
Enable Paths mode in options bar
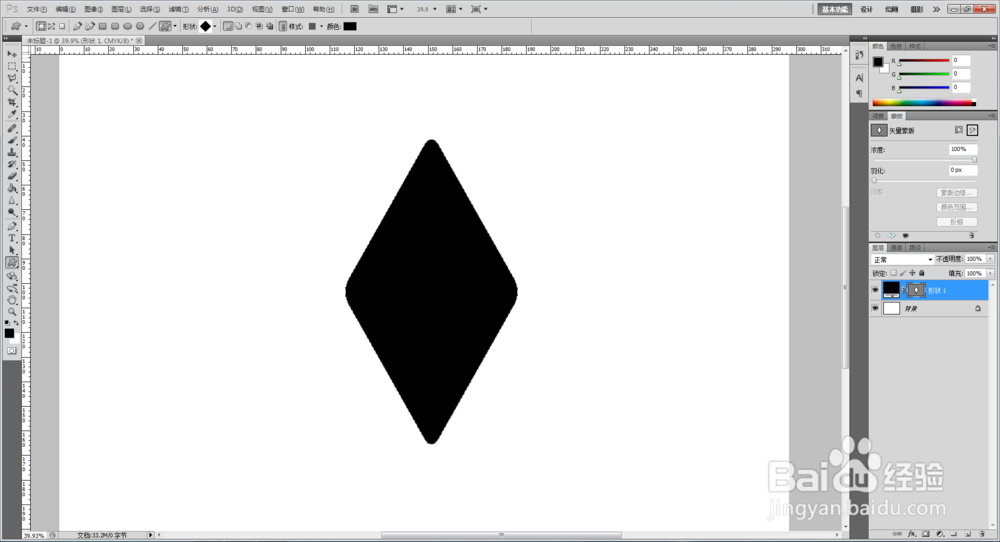[52, 26]
